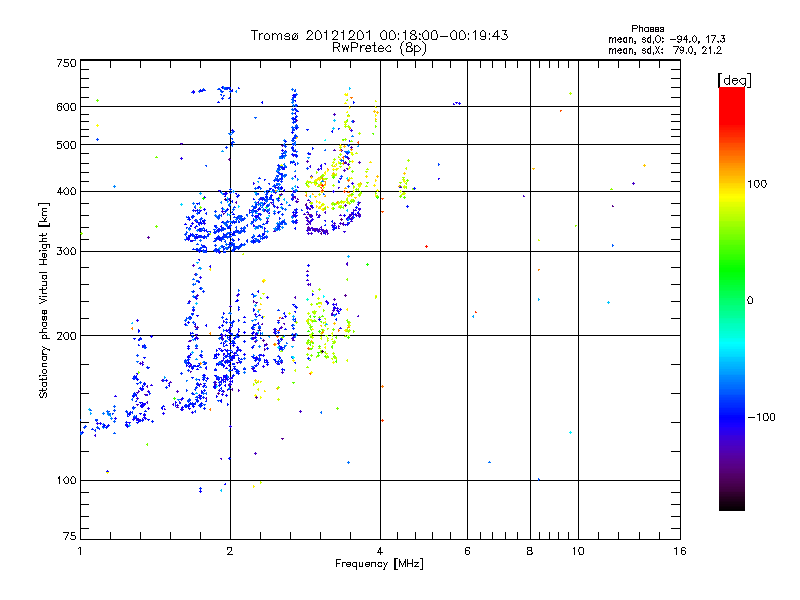The width and height of the screenshot is (800, 600).
Task: Click the colorbar tick label '-100'
Action: click(761, 417)
